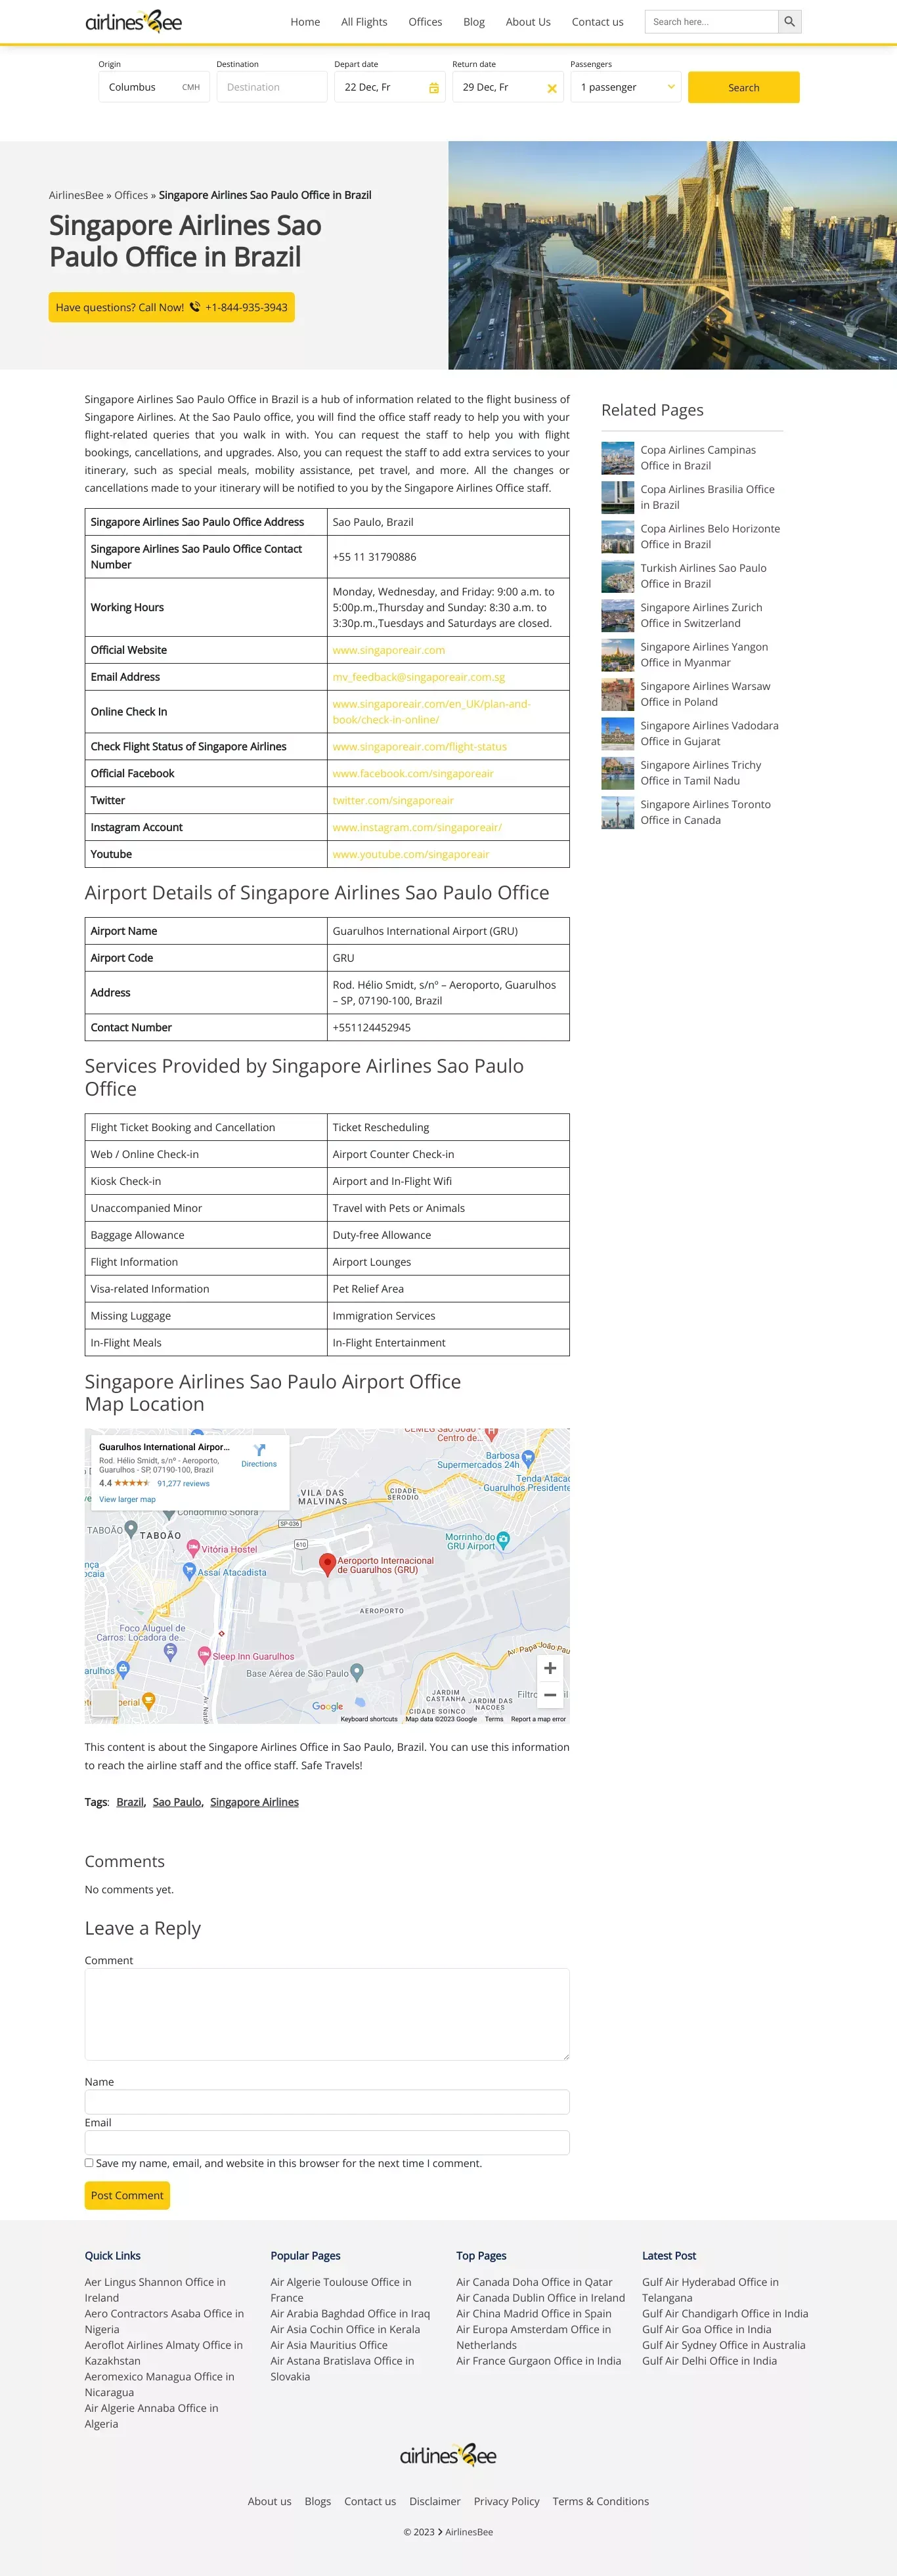Click the Privacy Policy footer link

coord(506,2501)
